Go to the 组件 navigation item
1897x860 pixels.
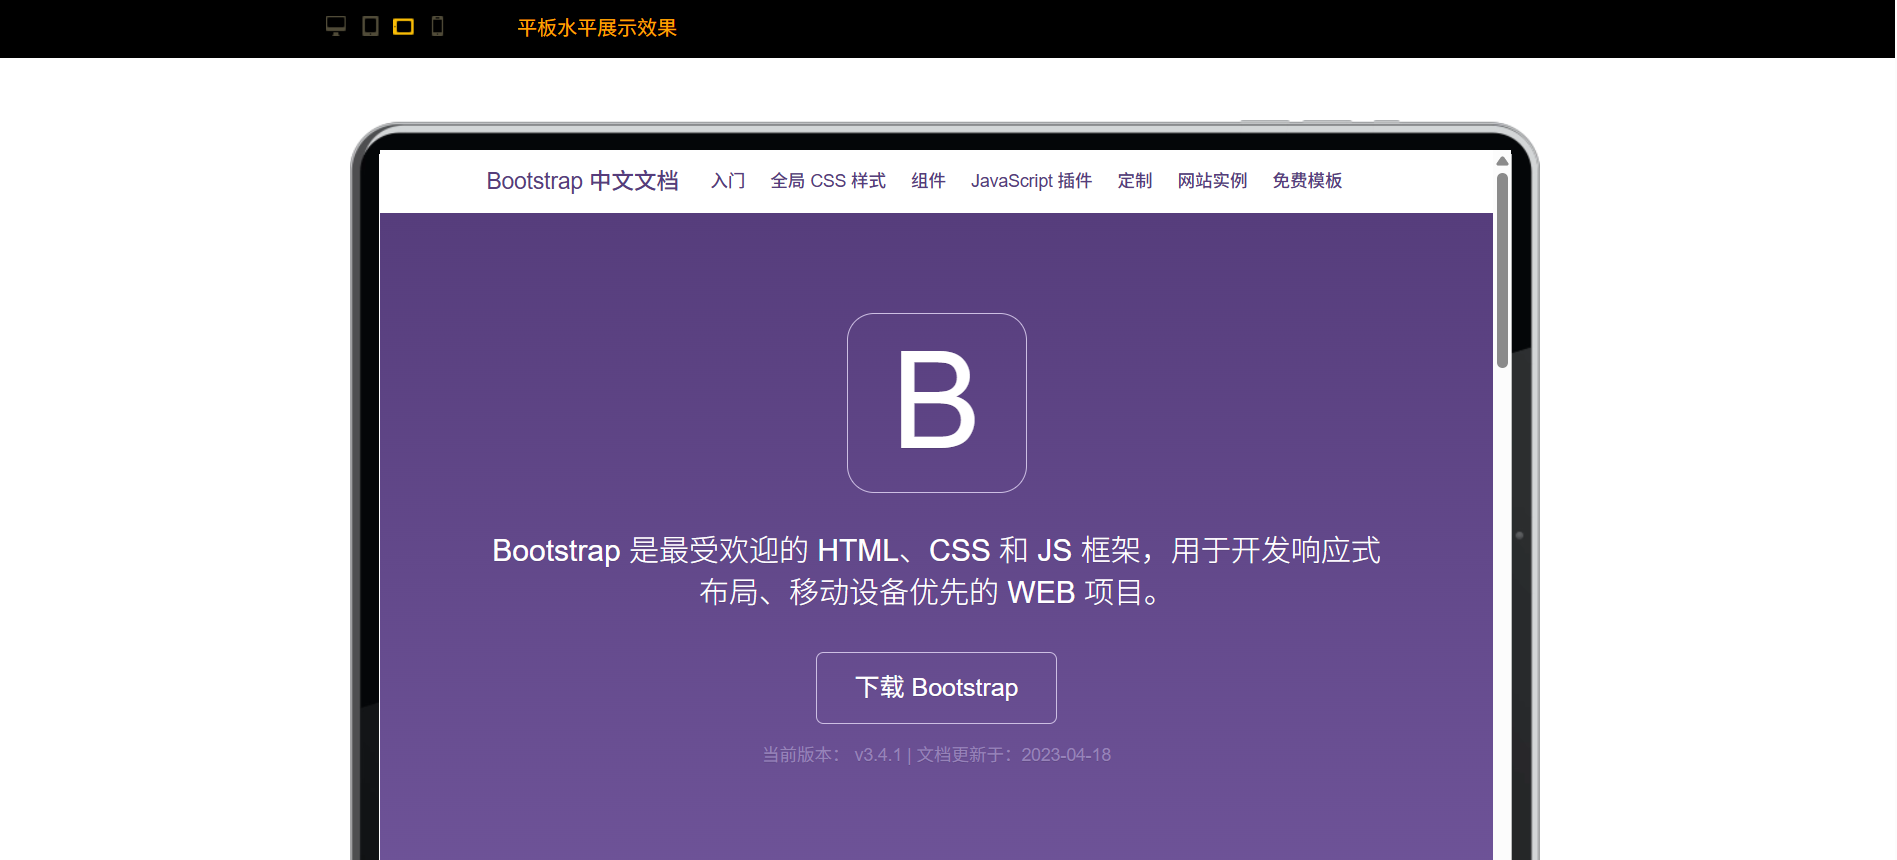click(928, 181)
